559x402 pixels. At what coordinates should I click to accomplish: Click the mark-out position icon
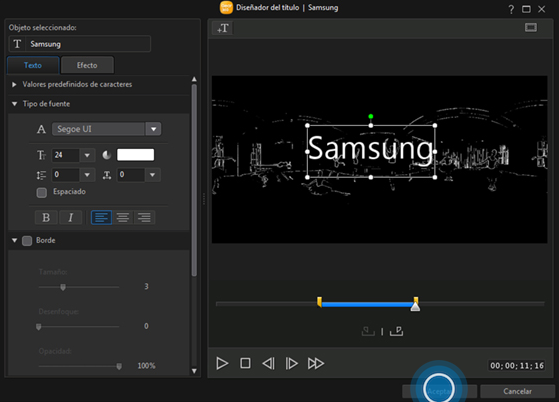tap(396, 331)
